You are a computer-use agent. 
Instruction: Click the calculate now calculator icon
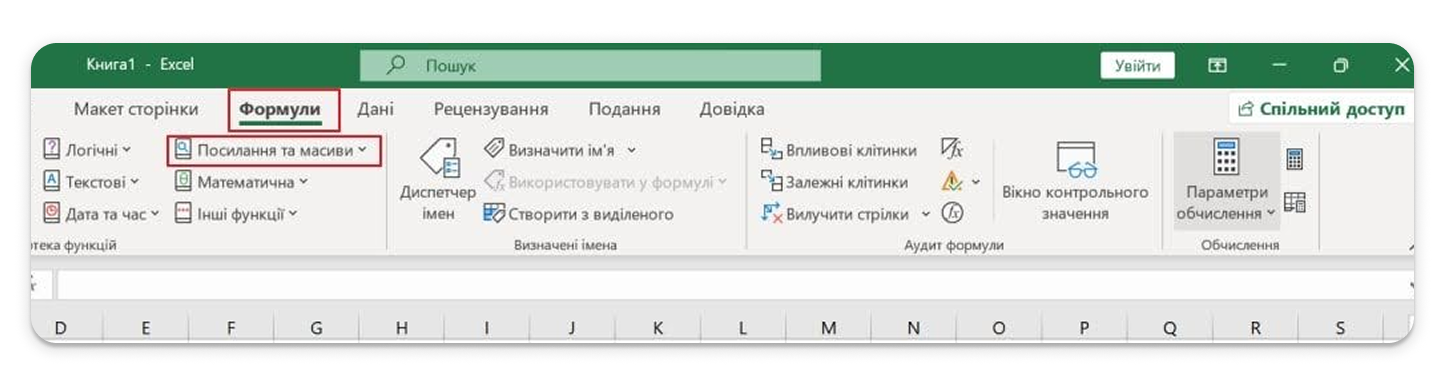point(1295,159)
